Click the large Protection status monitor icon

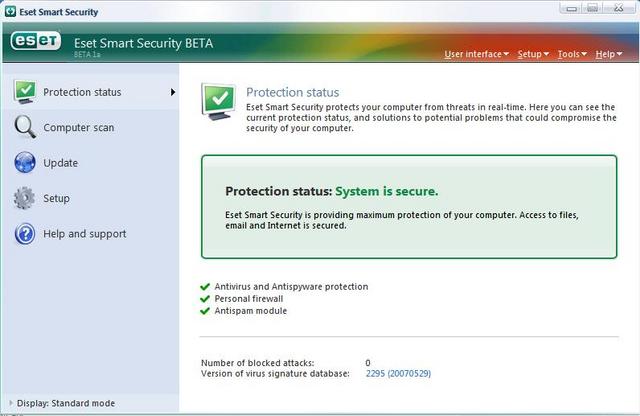pos(218,101)
